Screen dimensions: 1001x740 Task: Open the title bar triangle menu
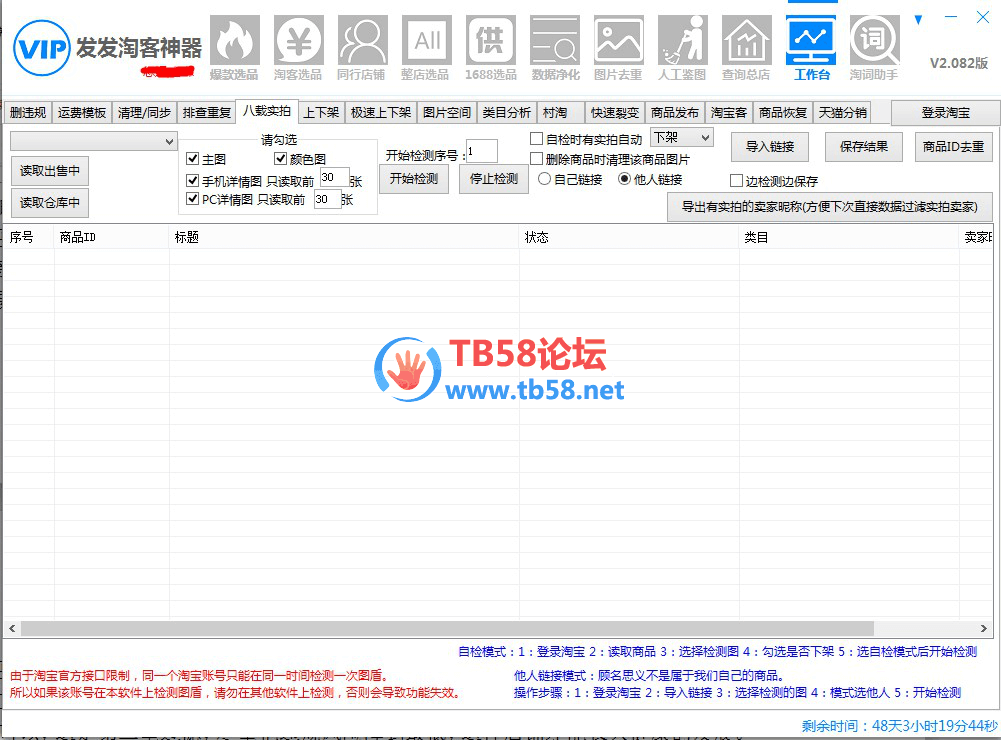(x=918, y=20)
